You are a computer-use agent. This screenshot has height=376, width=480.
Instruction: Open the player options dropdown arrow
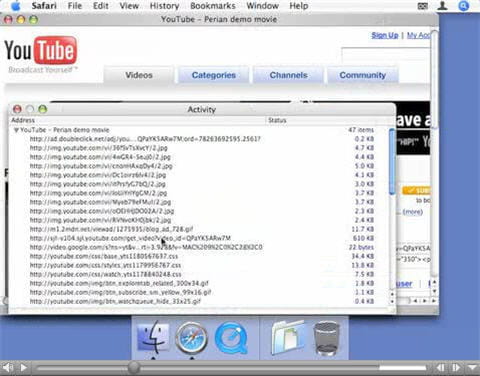[472, 368]
